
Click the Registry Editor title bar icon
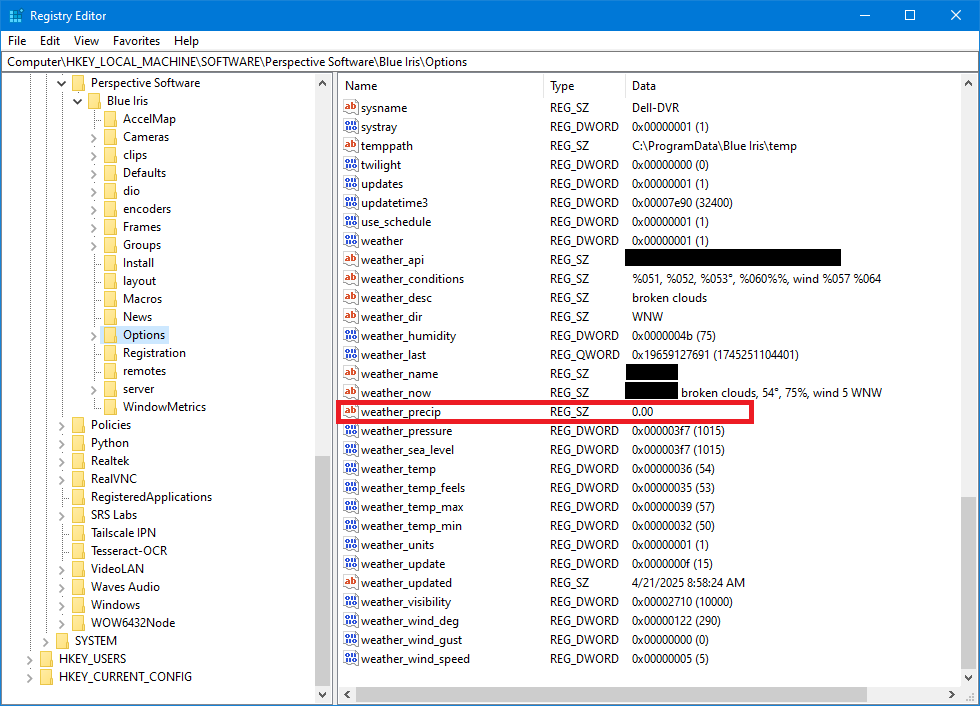point(16,16)
